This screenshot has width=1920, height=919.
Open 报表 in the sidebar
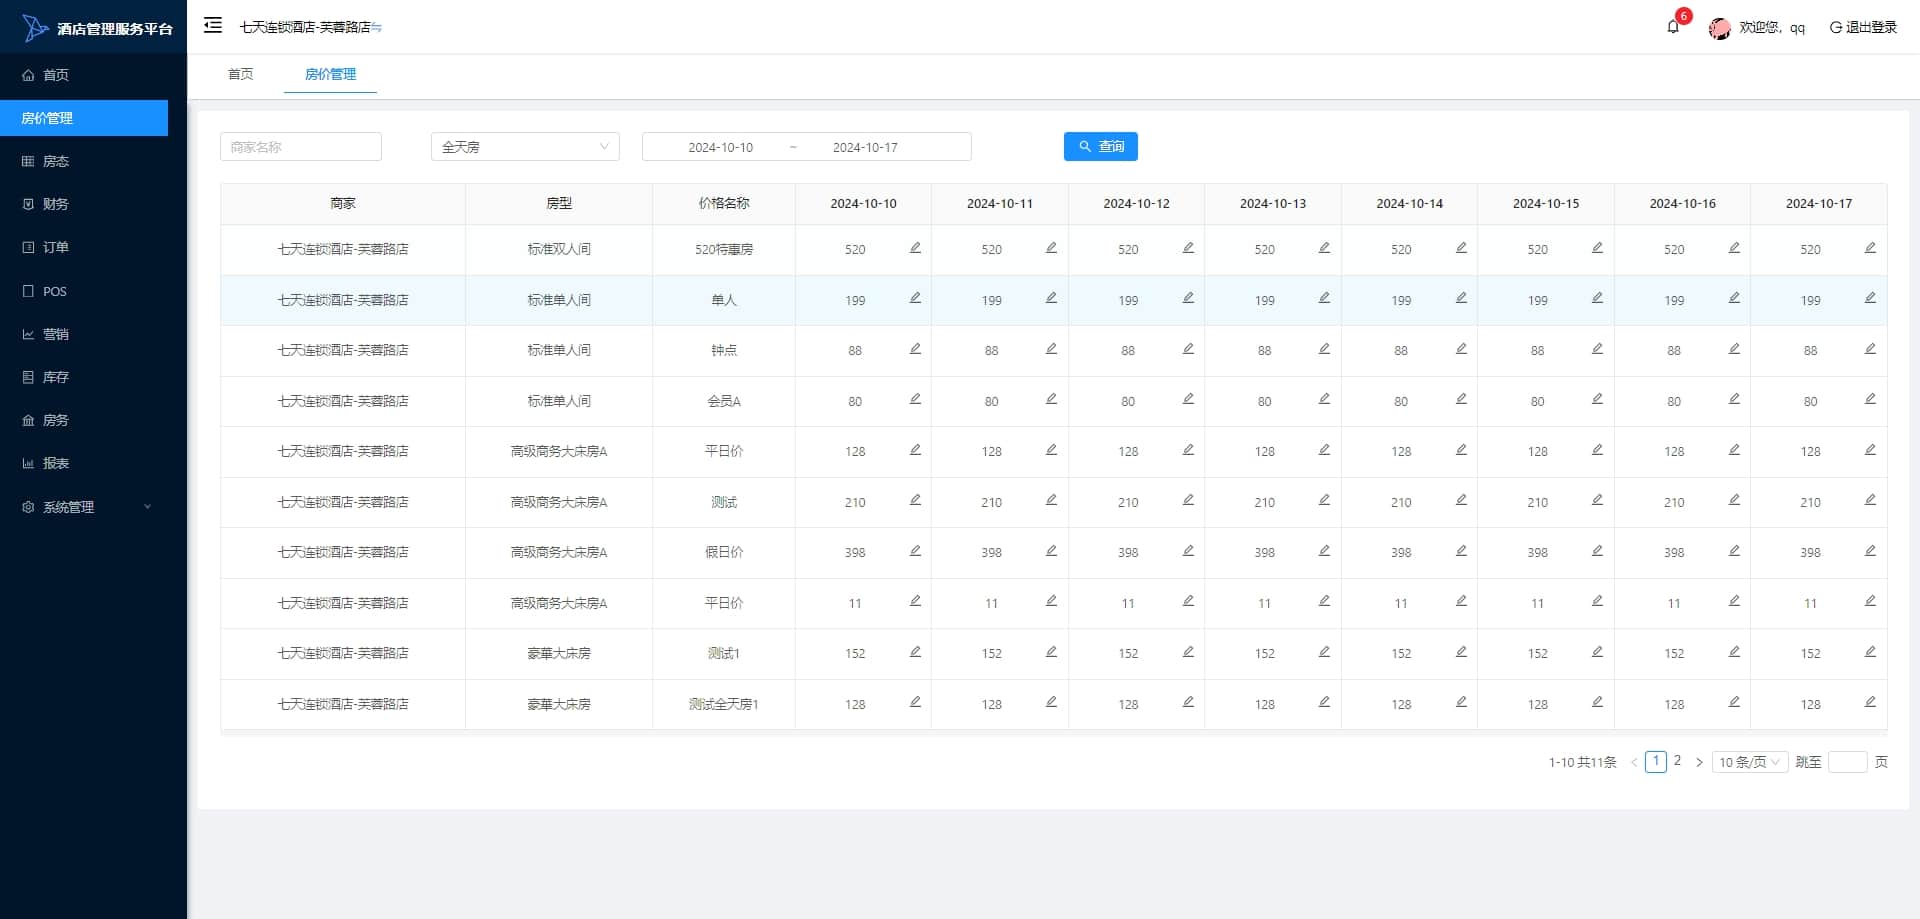click(84, 463)
